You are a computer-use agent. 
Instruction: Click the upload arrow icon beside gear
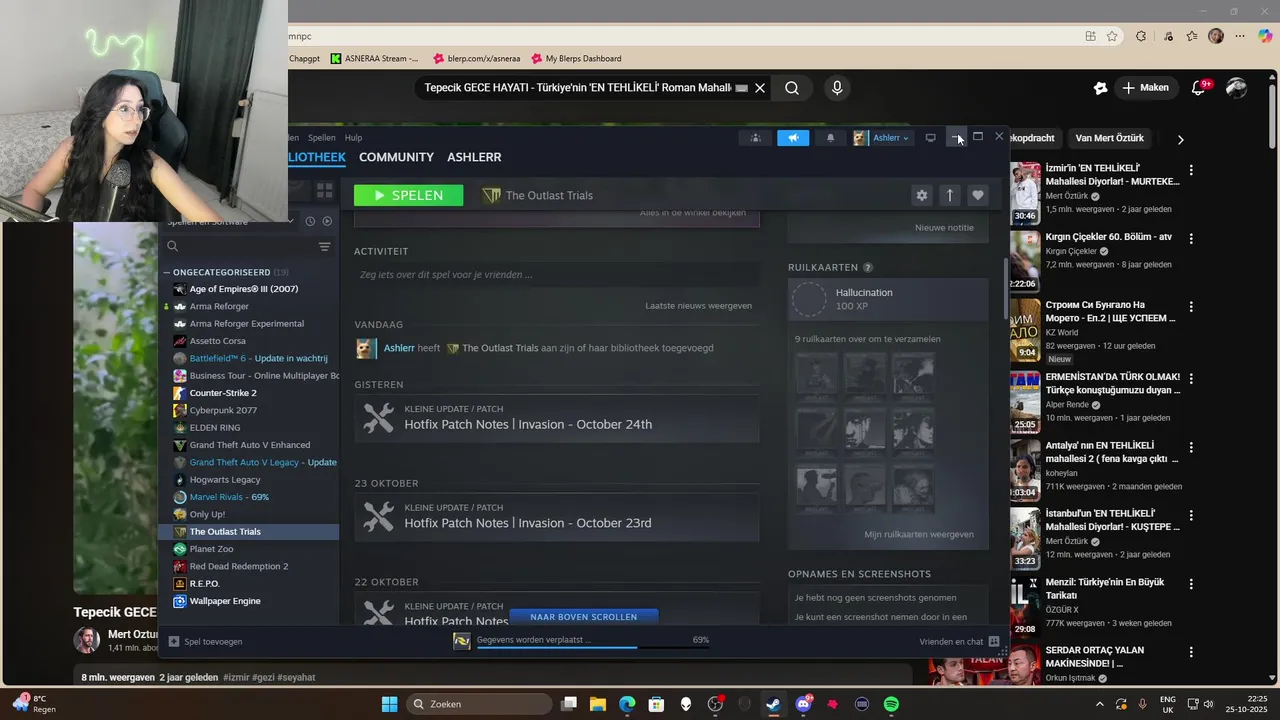(950, 195)
